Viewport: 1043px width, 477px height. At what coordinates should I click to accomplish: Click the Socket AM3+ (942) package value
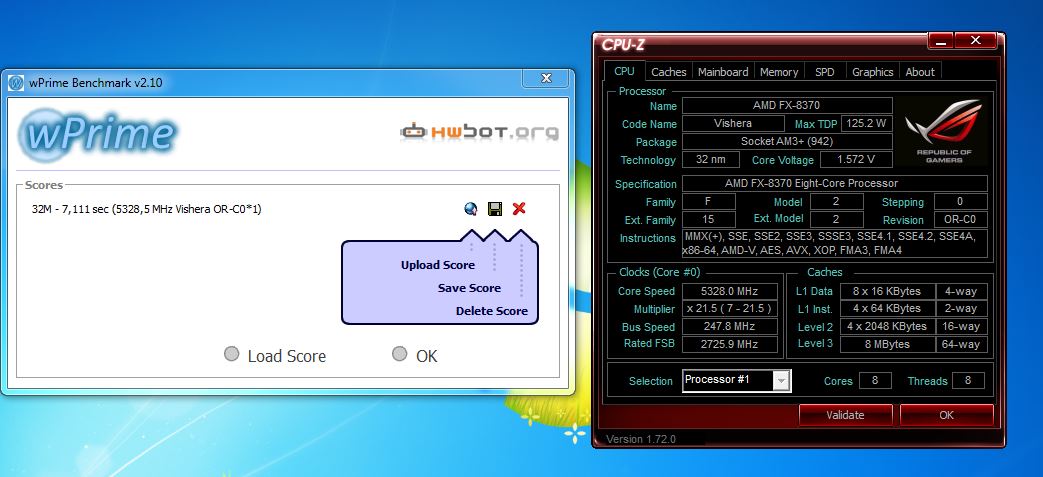pyautogui.click(x=787, y=142)
